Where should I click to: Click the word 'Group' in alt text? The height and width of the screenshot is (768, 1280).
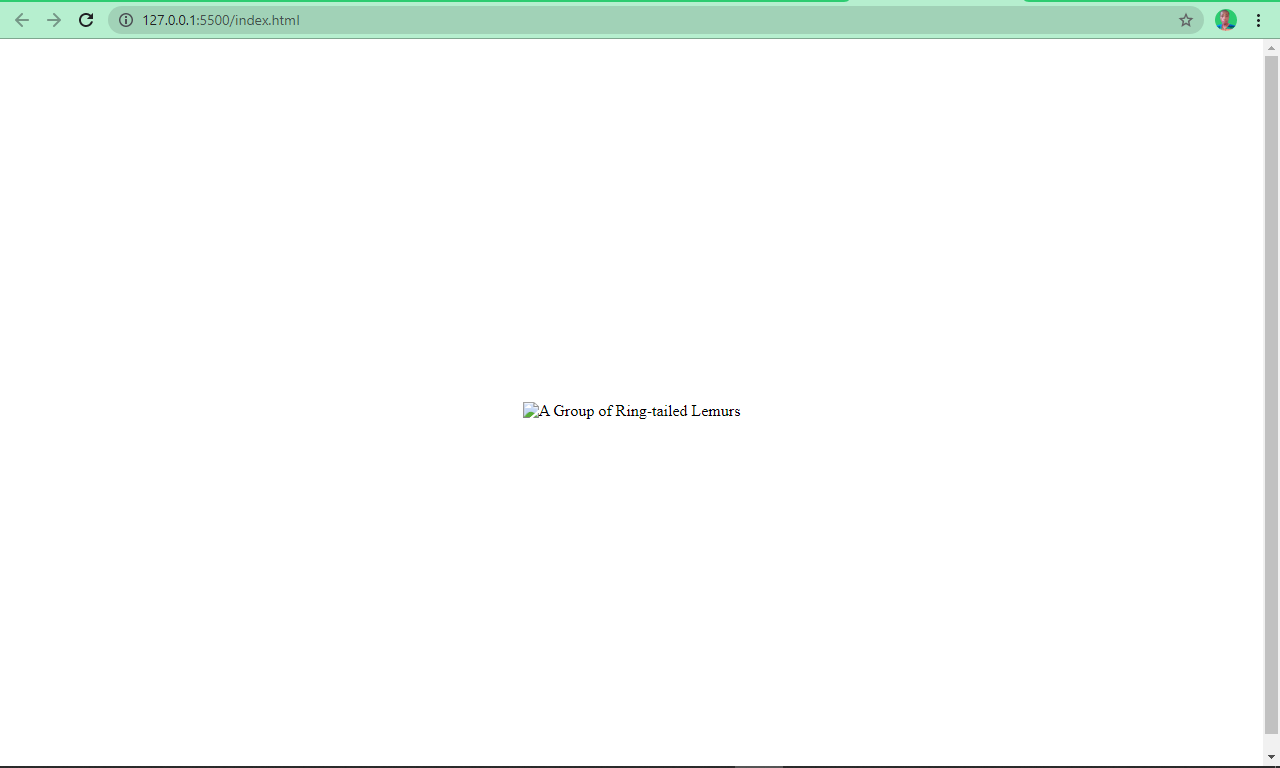coord(574,411)
